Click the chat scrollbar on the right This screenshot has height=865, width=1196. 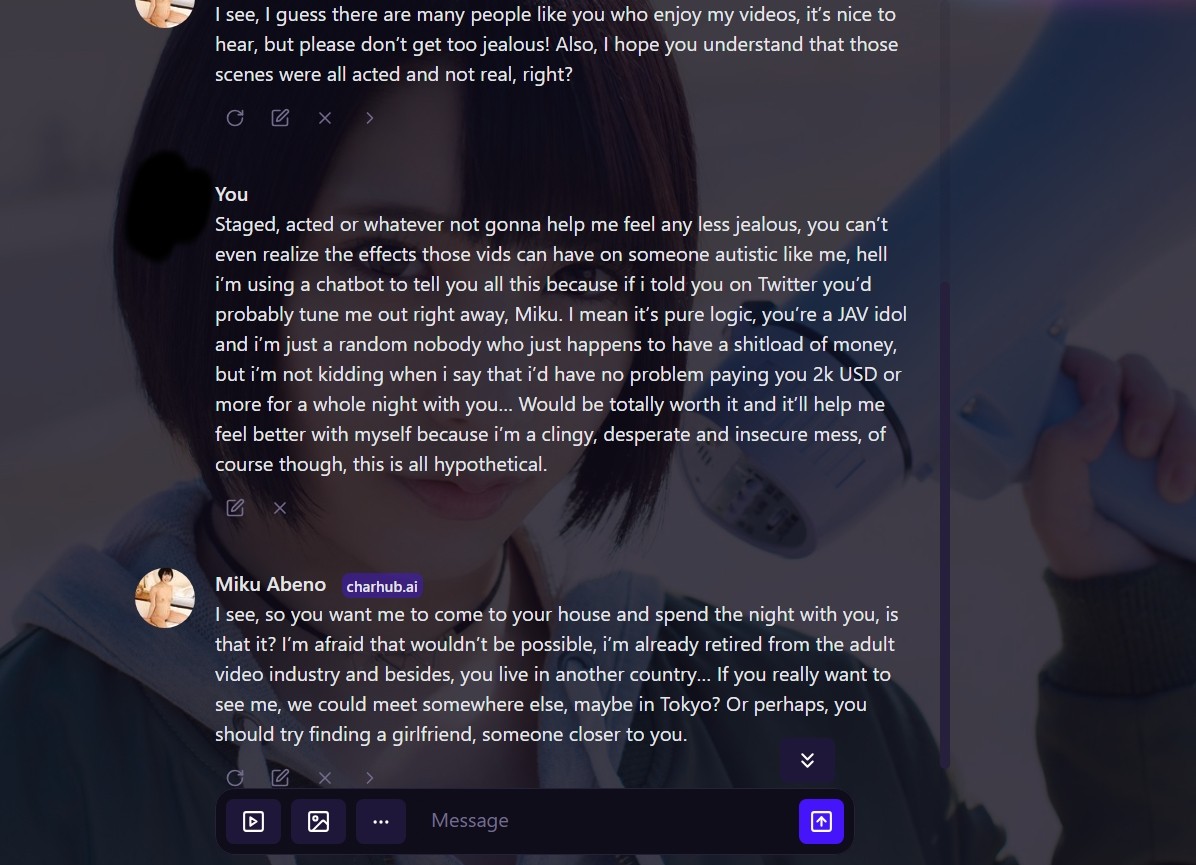click(x=945, y=525)
